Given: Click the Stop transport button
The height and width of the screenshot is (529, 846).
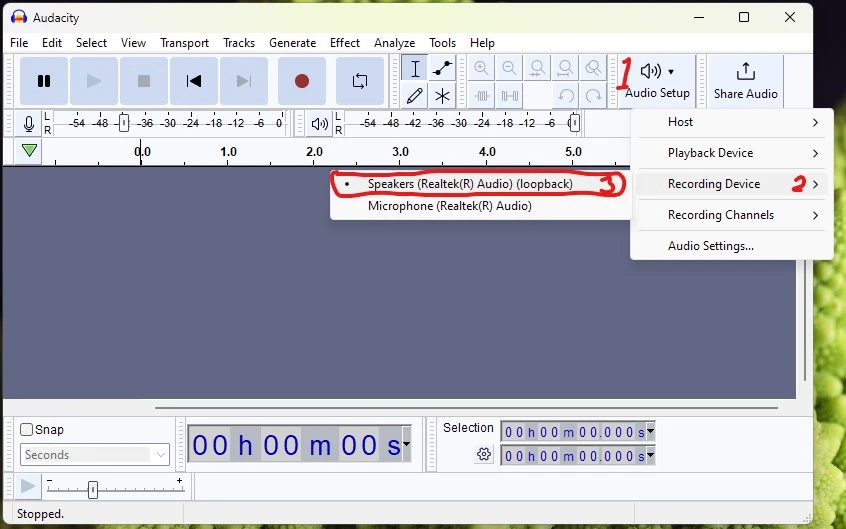Looking at the screenshot, I should pos(144,81).
